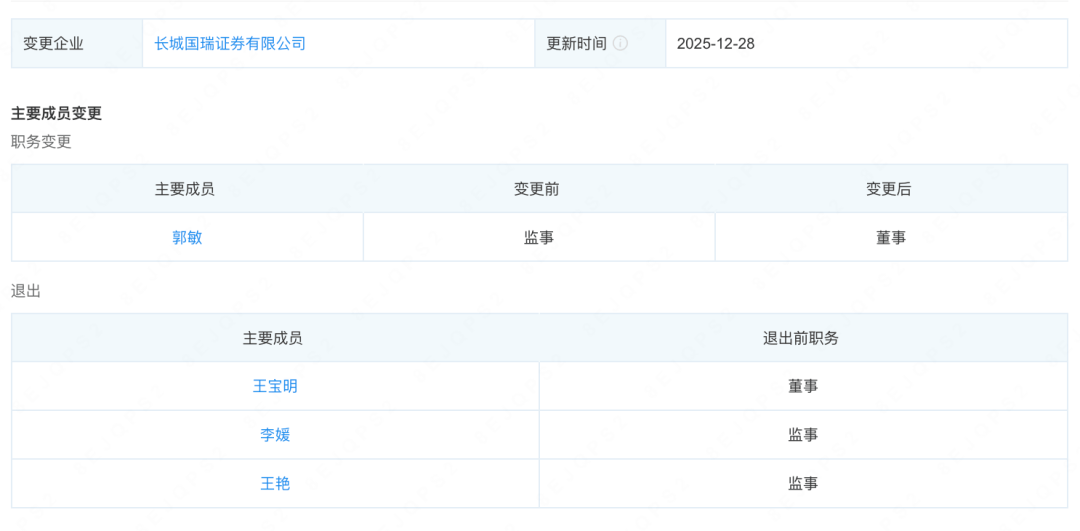Open the 长城国瑞证券有限公司 company link
Viewport: 1080px width, 531px height.
[230, 43]
